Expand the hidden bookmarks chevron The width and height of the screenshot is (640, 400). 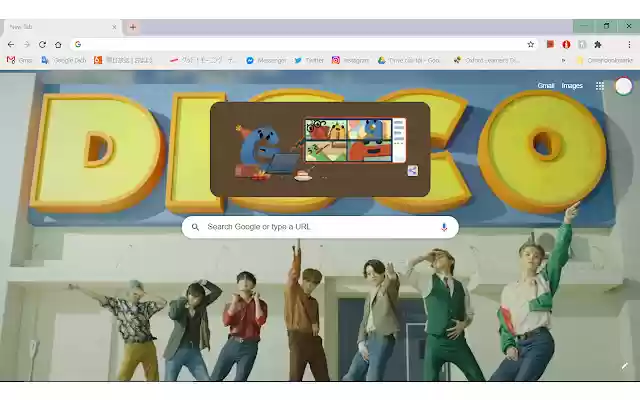(x=564, y=60)
